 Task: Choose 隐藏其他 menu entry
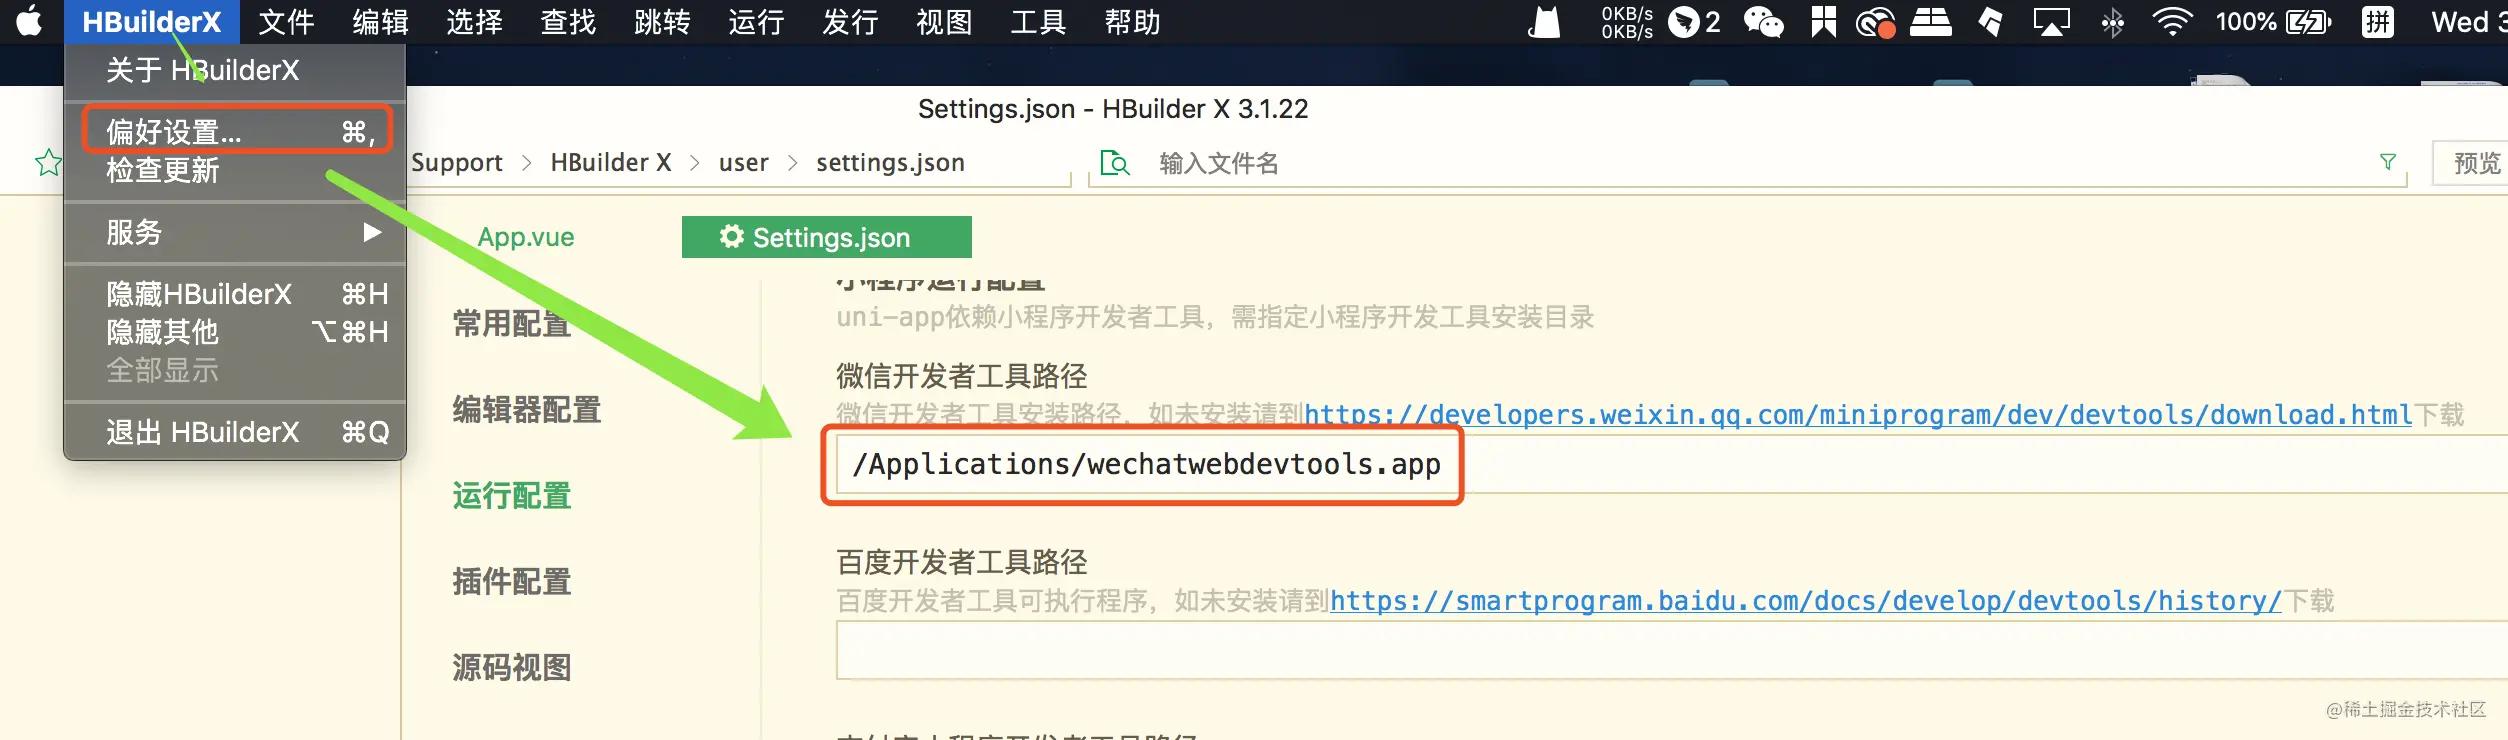[x=235, y=332]
